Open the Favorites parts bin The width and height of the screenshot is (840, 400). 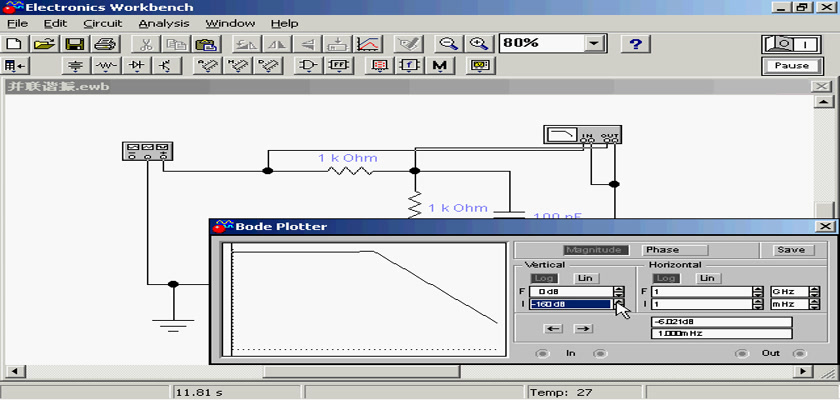click(16, 66)
